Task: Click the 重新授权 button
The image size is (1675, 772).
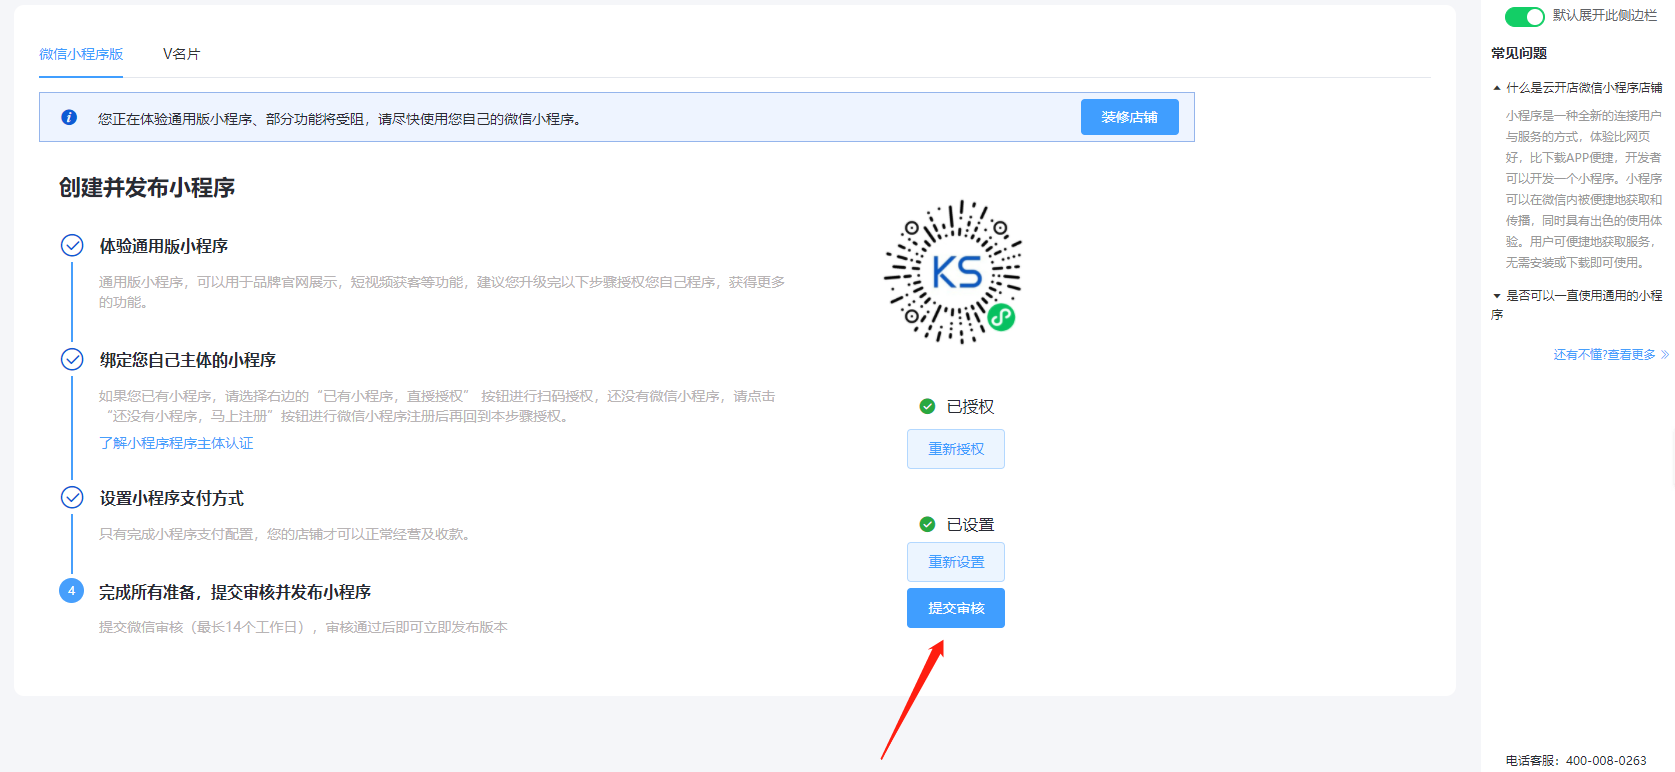Action: coord(955,449)
